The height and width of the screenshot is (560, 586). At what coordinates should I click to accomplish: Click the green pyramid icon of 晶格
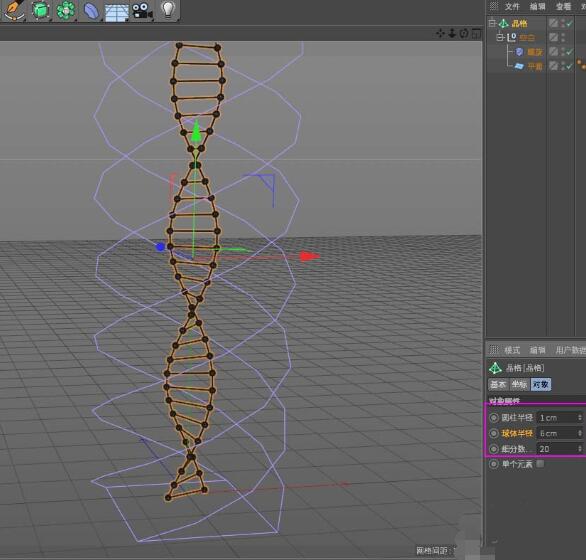point(504,24)
